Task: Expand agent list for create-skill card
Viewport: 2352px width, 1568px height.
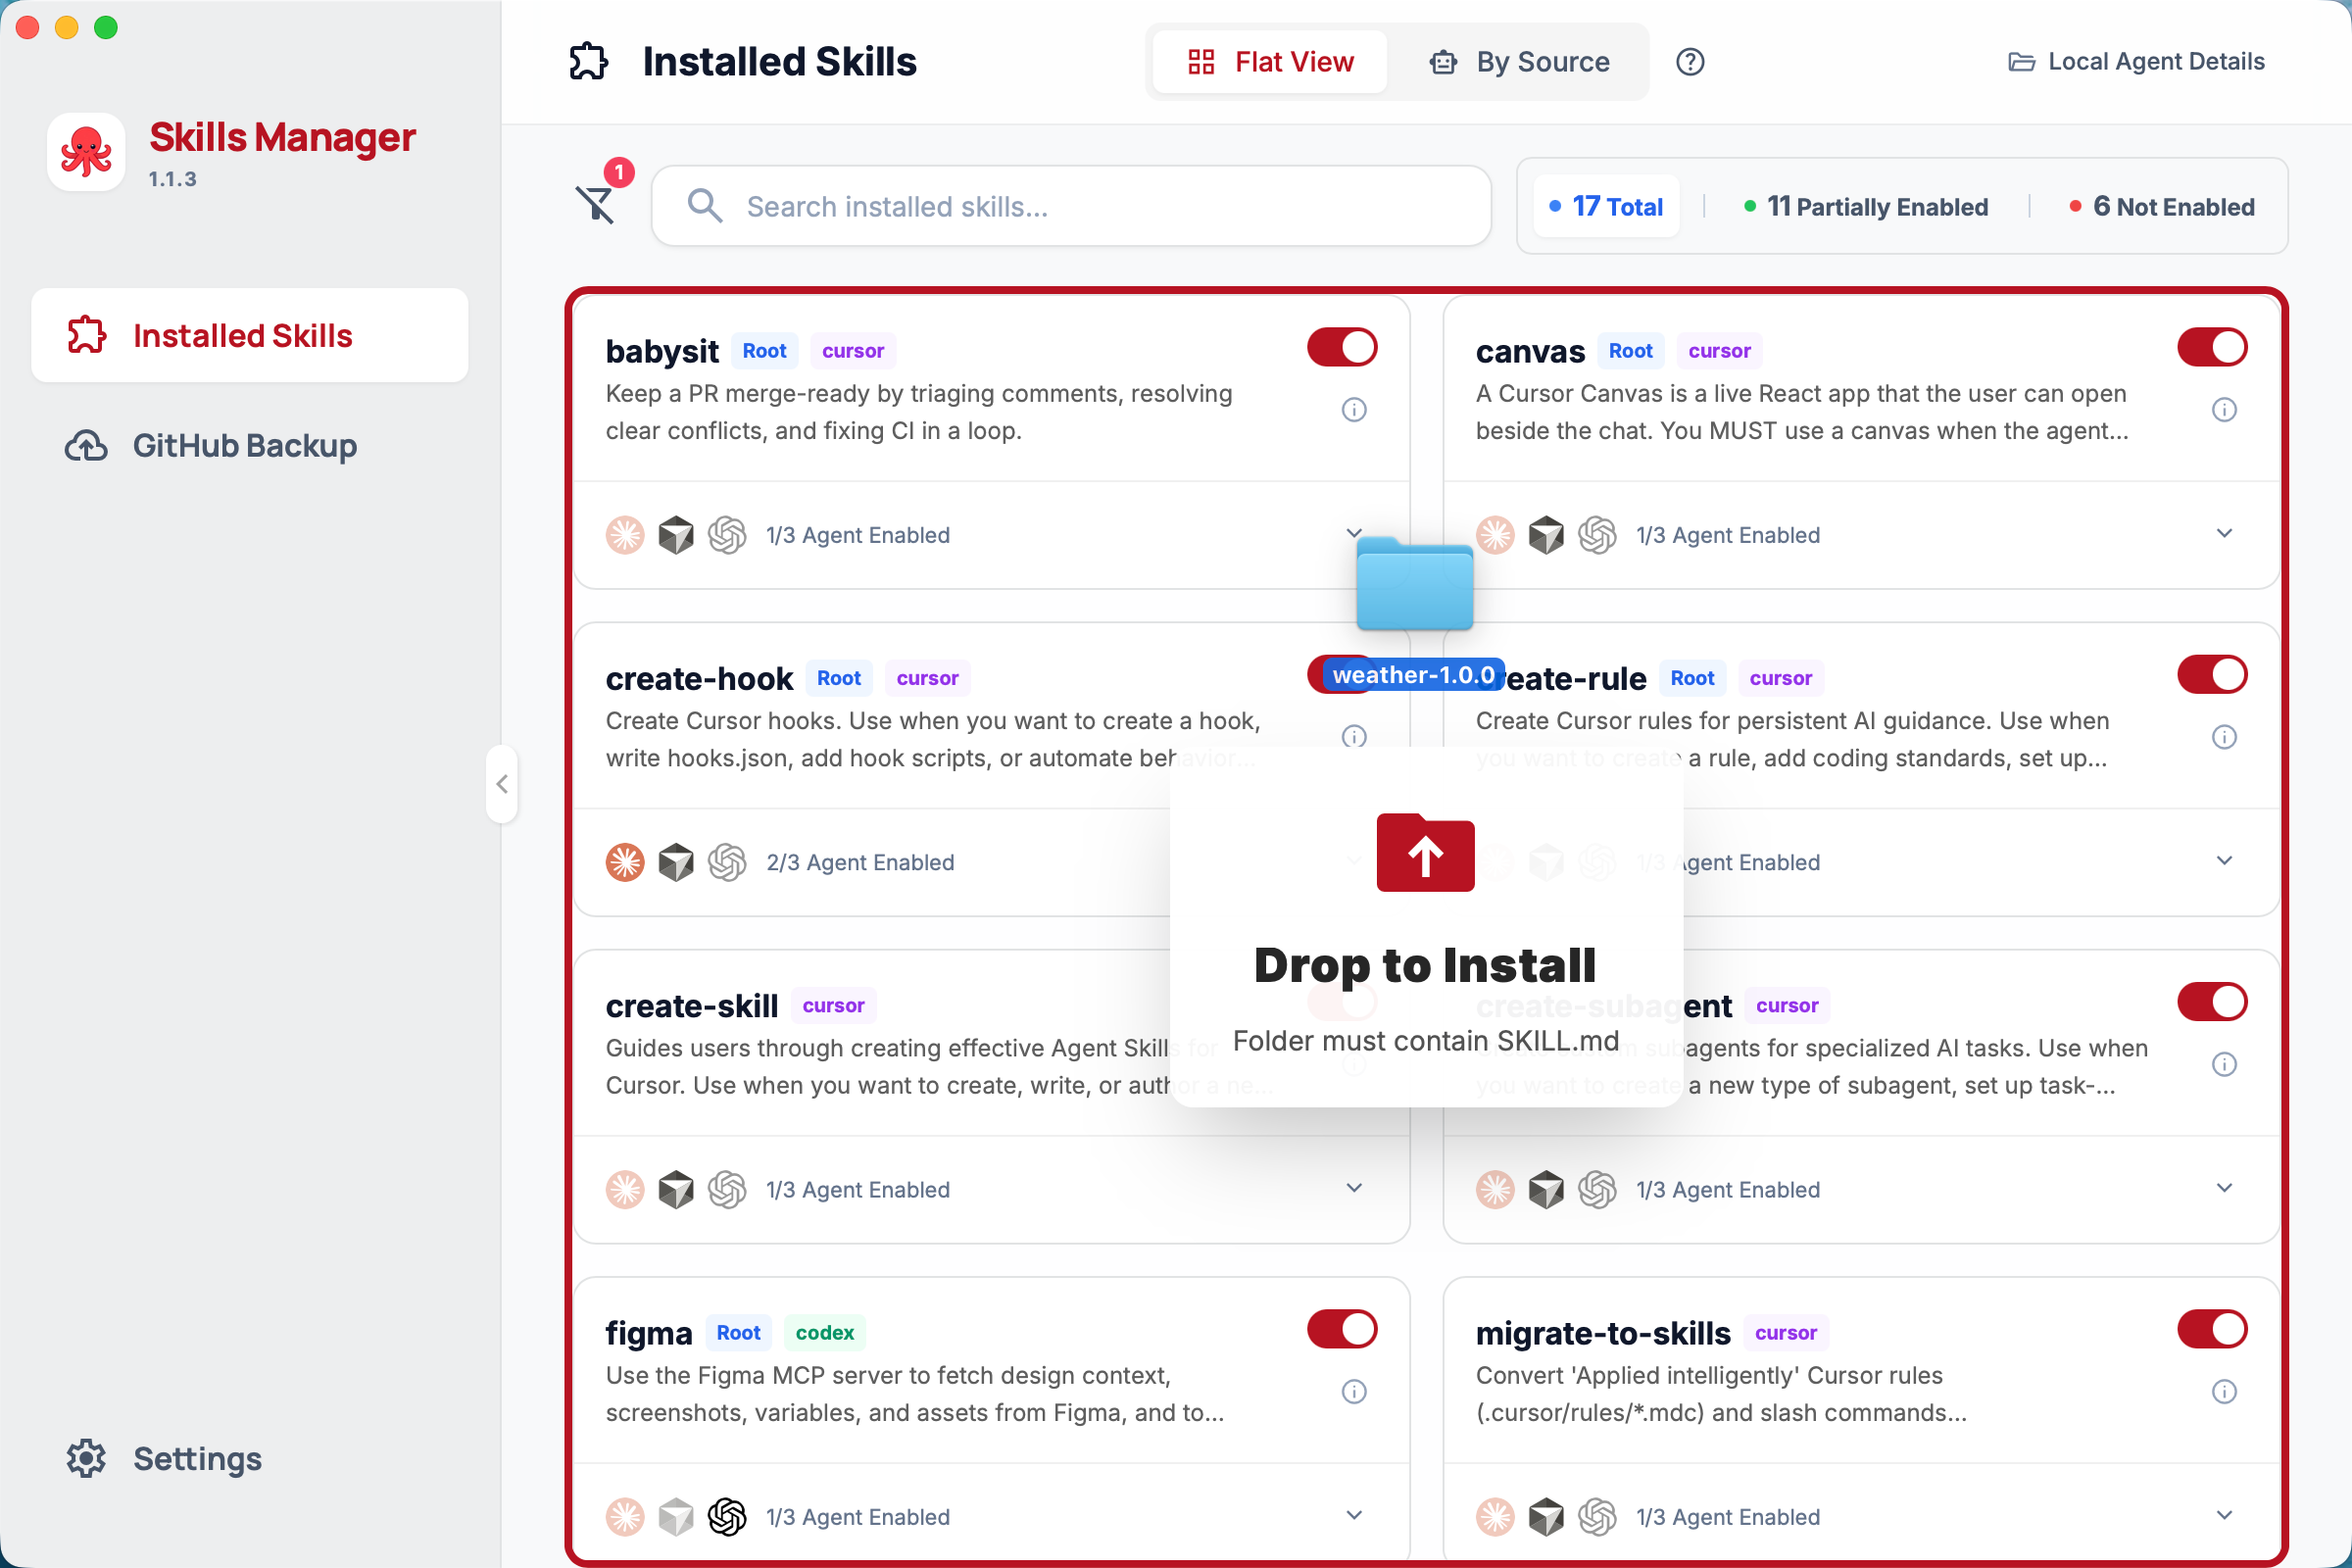Action: tap(1353, 1188)
